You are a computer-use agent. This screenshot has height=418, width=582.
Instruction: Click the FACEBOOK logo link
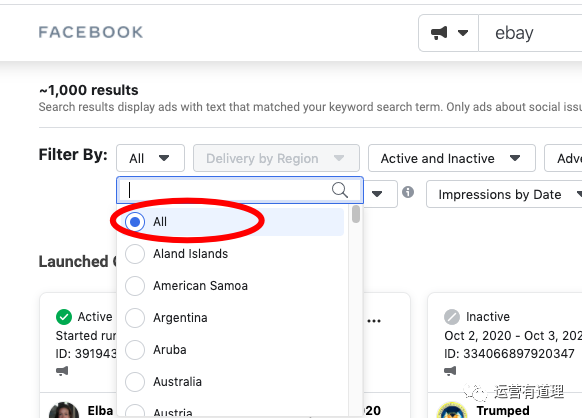click(x=91, y=32)
